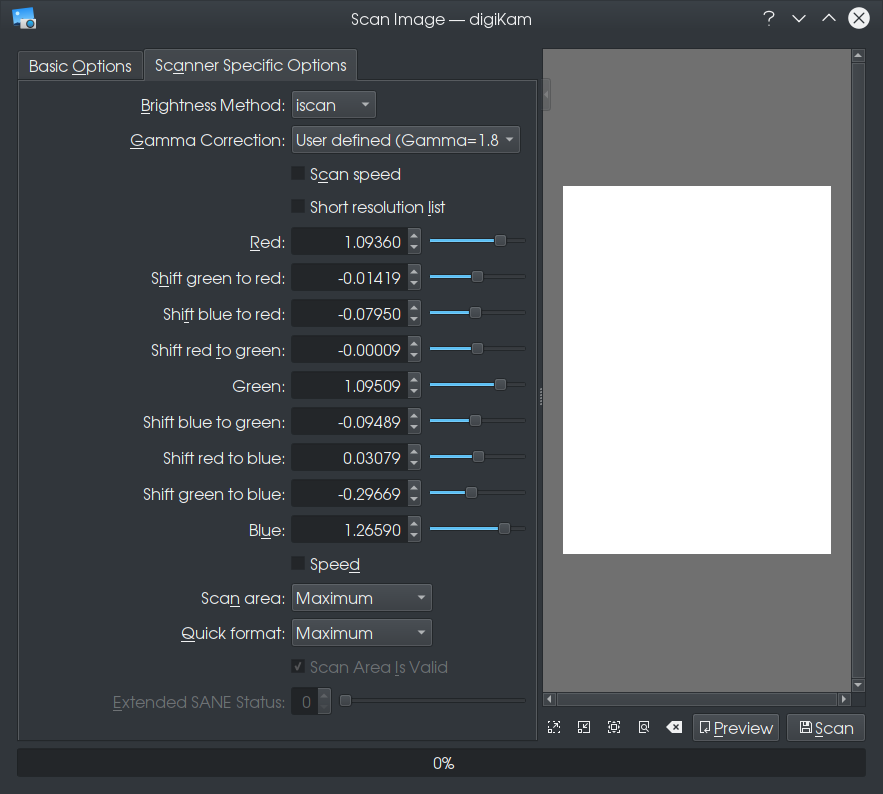Viewport: 883px width, 794px height.
Task: Click the preview horizontal scrollbar right arrow
Action: point(844,699)
